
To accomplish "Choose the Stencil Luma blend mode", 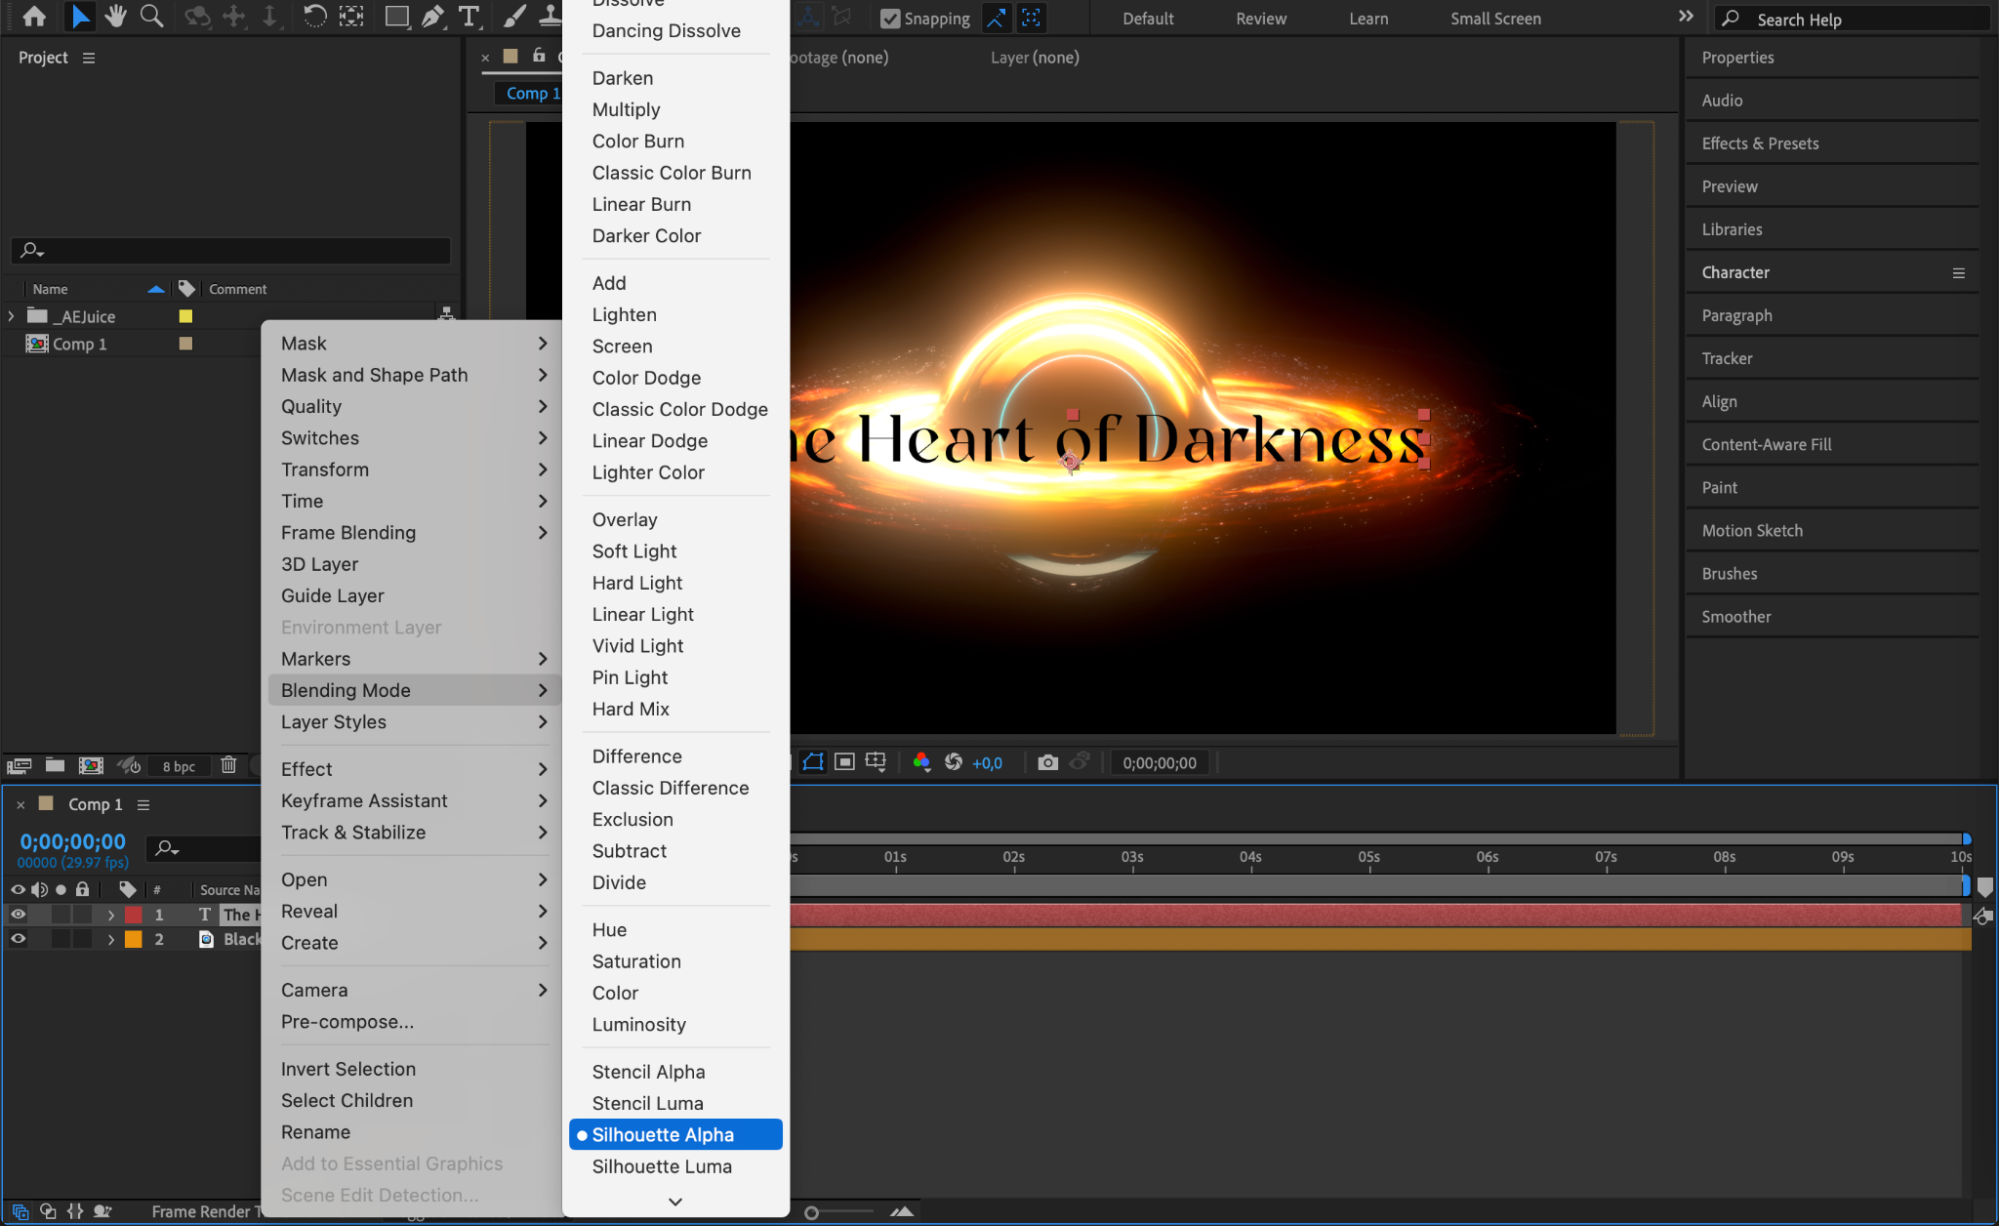I will click(x=647, y=1103).
